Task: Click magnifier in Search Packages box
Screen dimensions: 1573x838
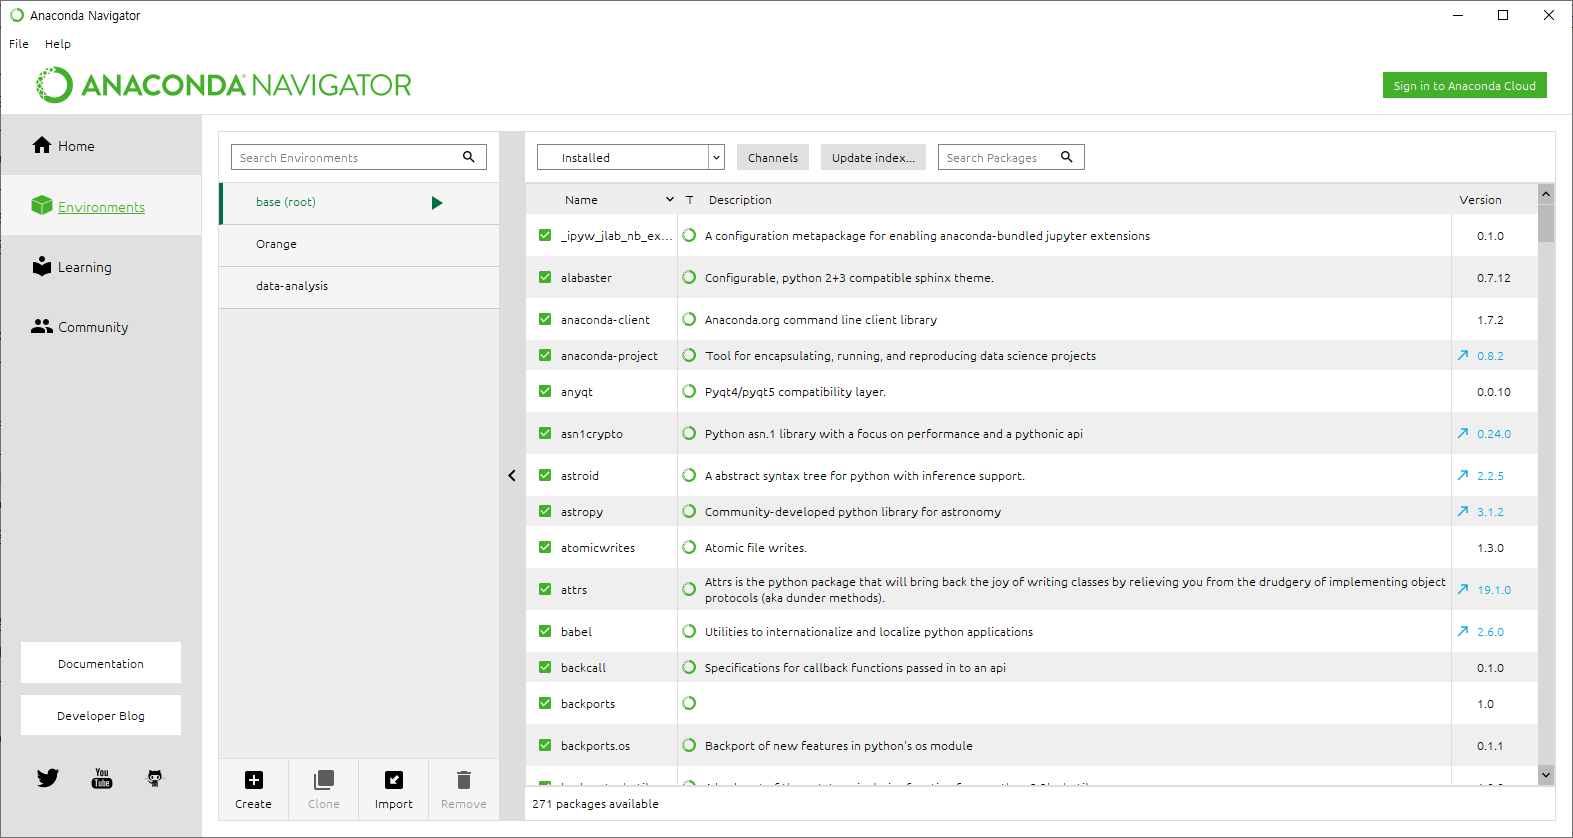Action: coord(1067,157)
